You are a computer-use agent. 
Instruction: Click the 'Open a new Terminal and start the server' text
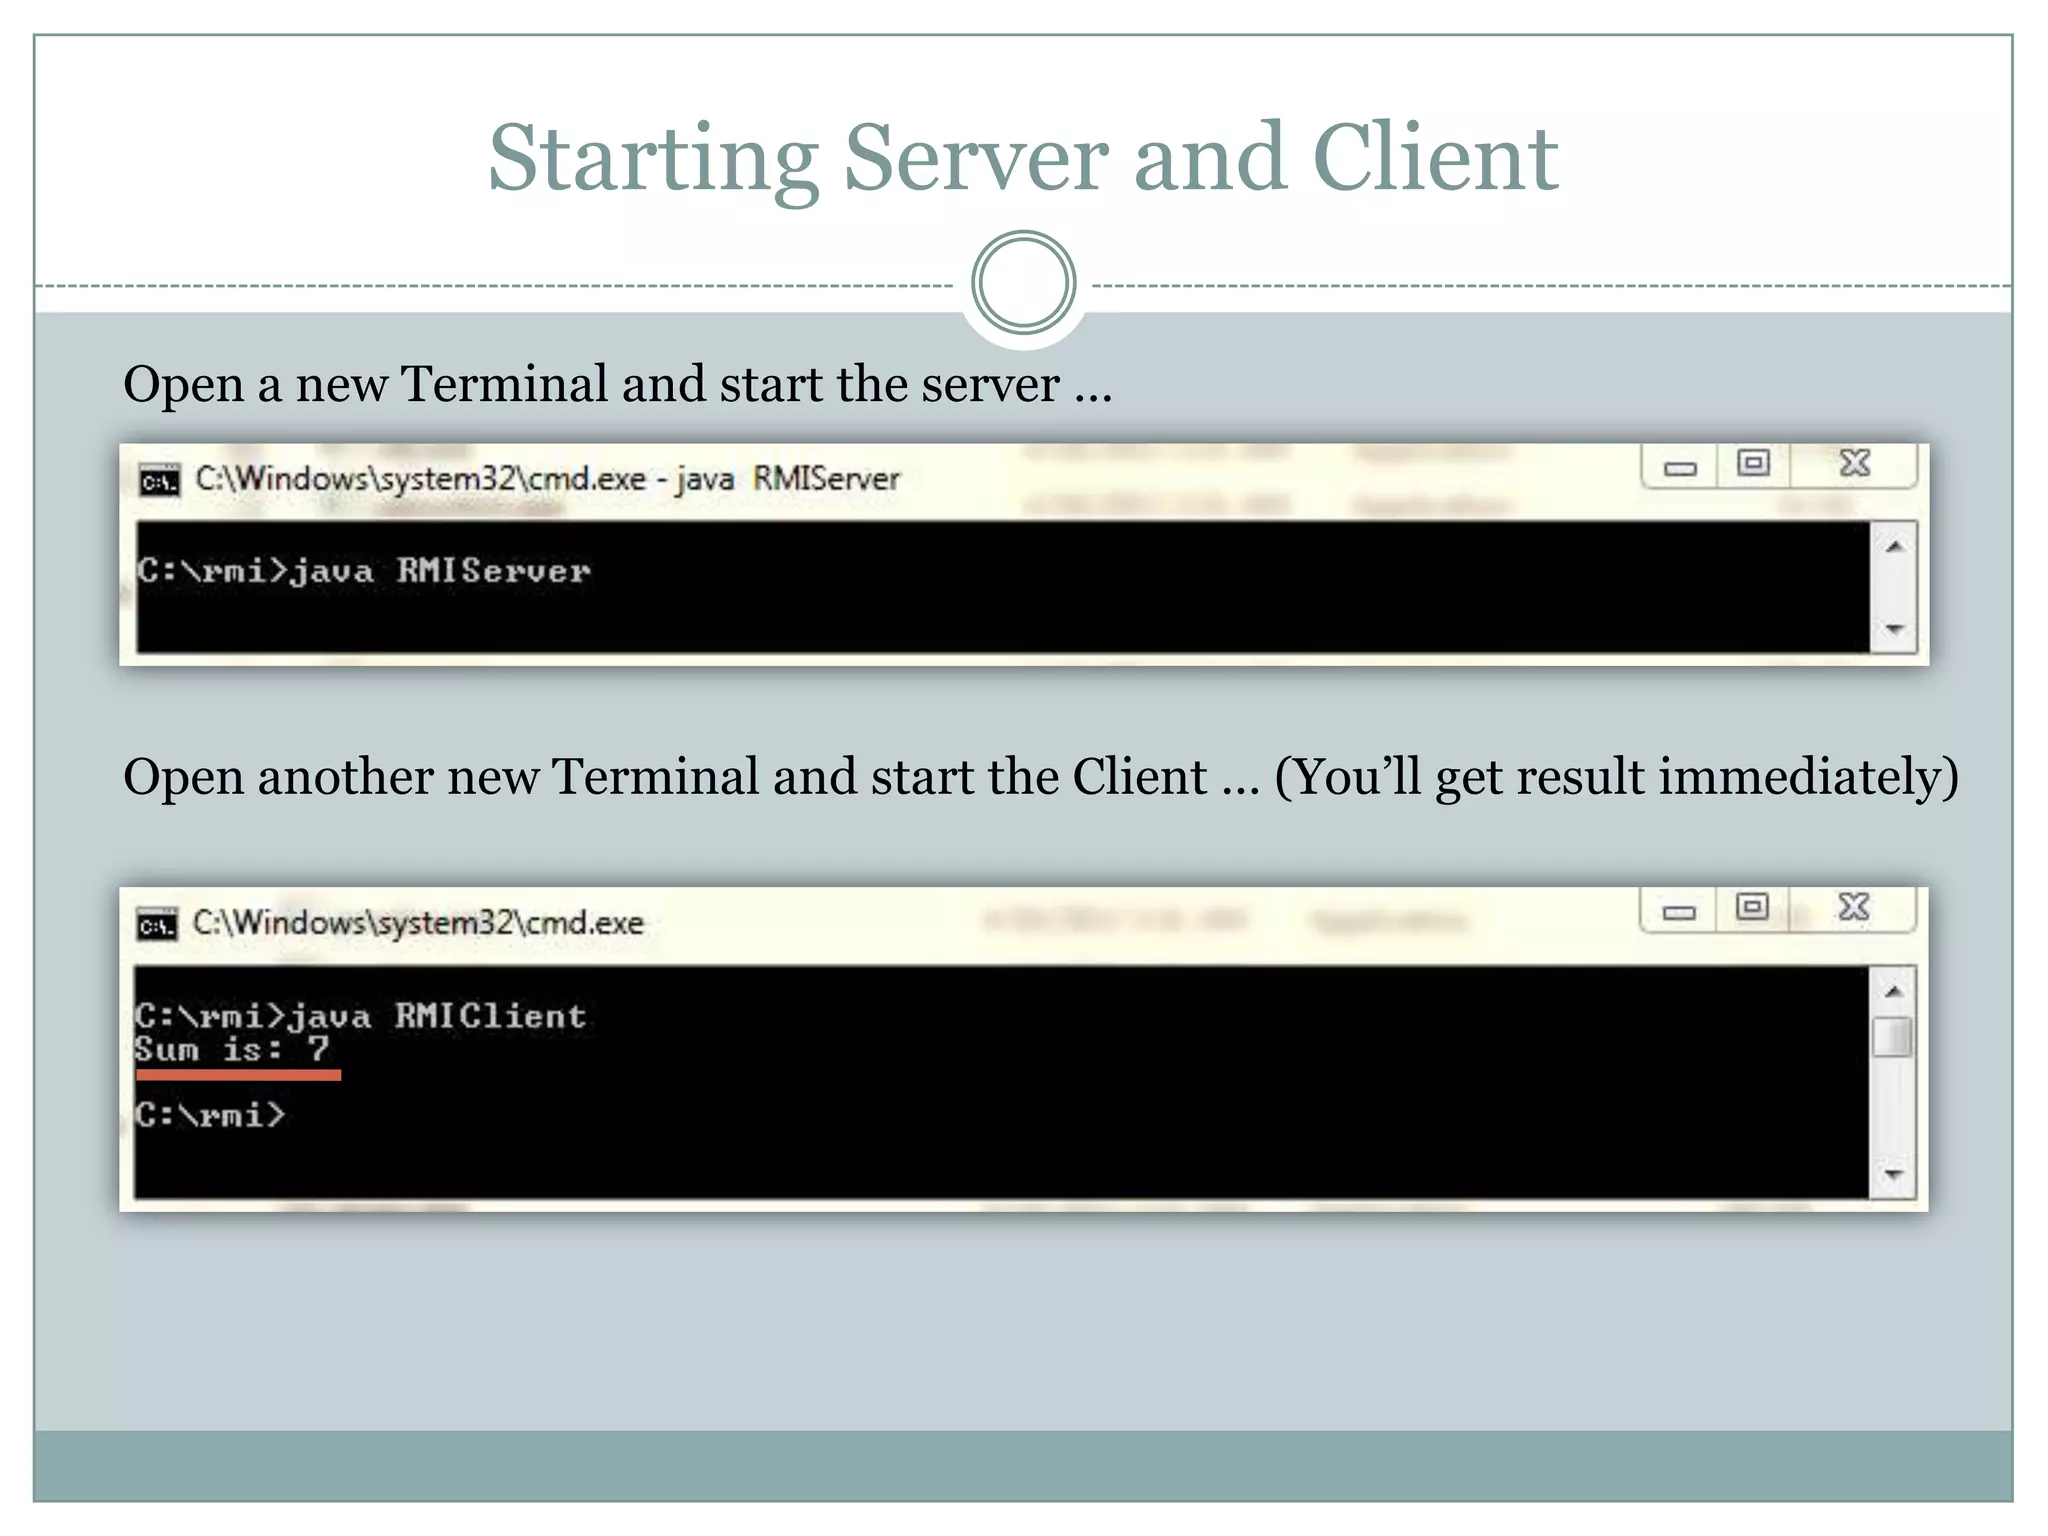pyautogui.click(x=618, y=385)
